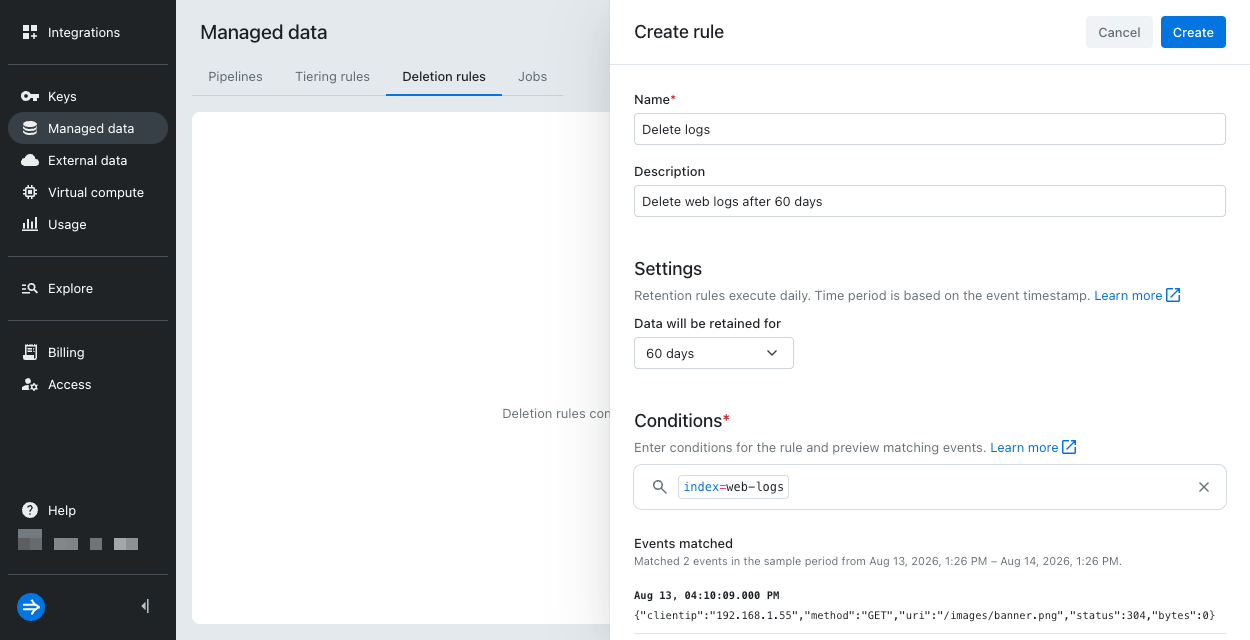This screenshot has width=1250, height=640.
Task: Select the Deletion rules tab
Action: pyautogui.click(x=444, y=76)
